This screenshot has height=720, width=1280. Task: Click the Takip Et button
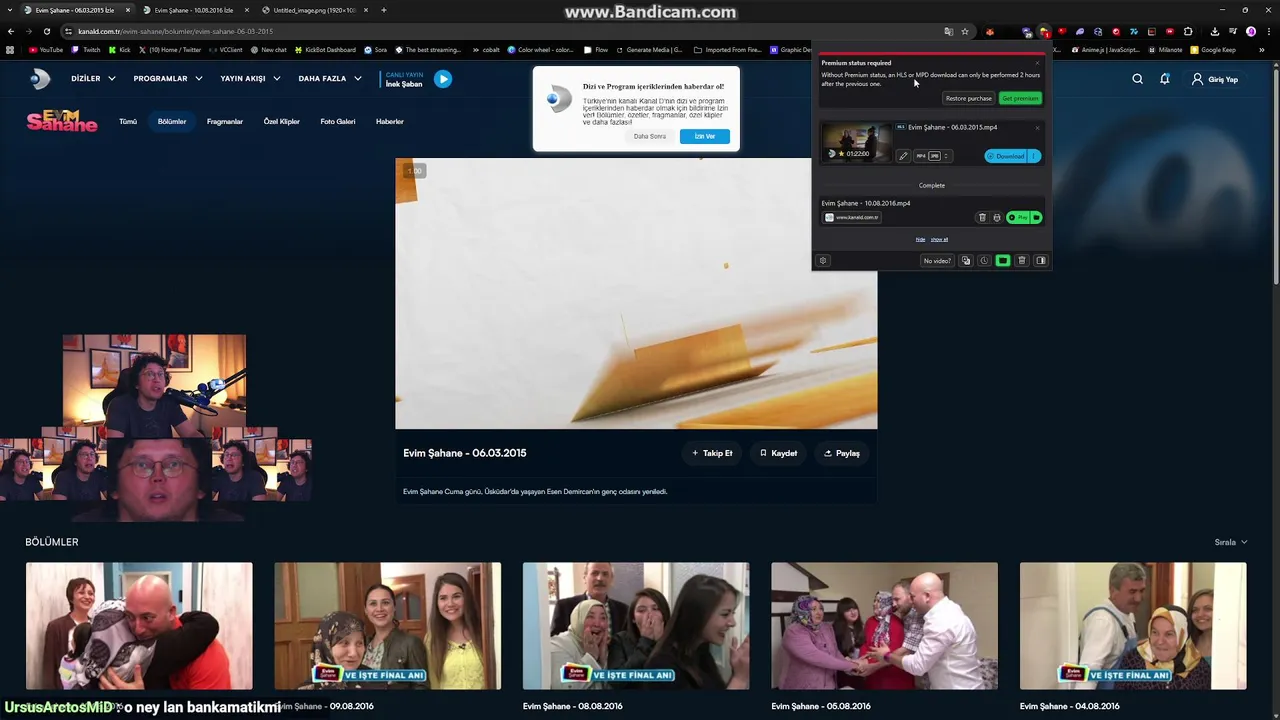click(712, 453)
